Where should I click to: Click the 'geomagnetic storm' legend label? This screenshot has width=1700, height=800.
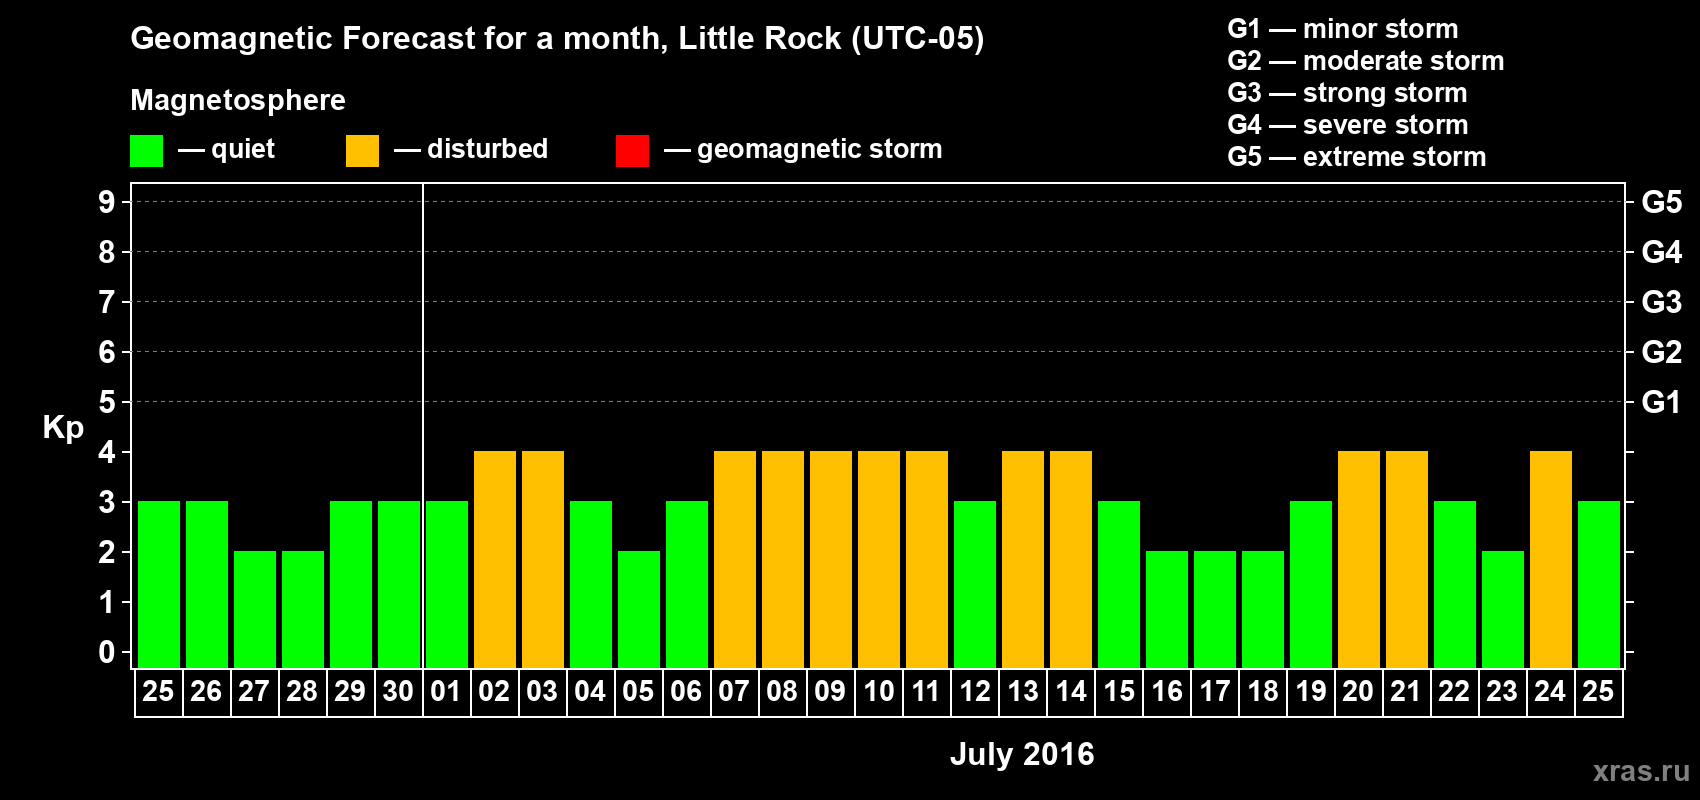click(820, 149)
